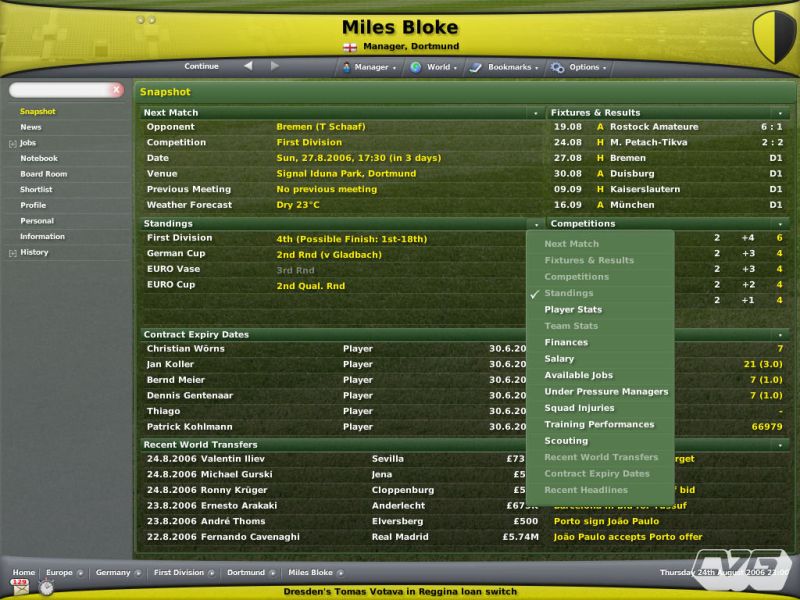800x600 pixels.
Task: Open Board Room in the sidebar
Action: 43,174
